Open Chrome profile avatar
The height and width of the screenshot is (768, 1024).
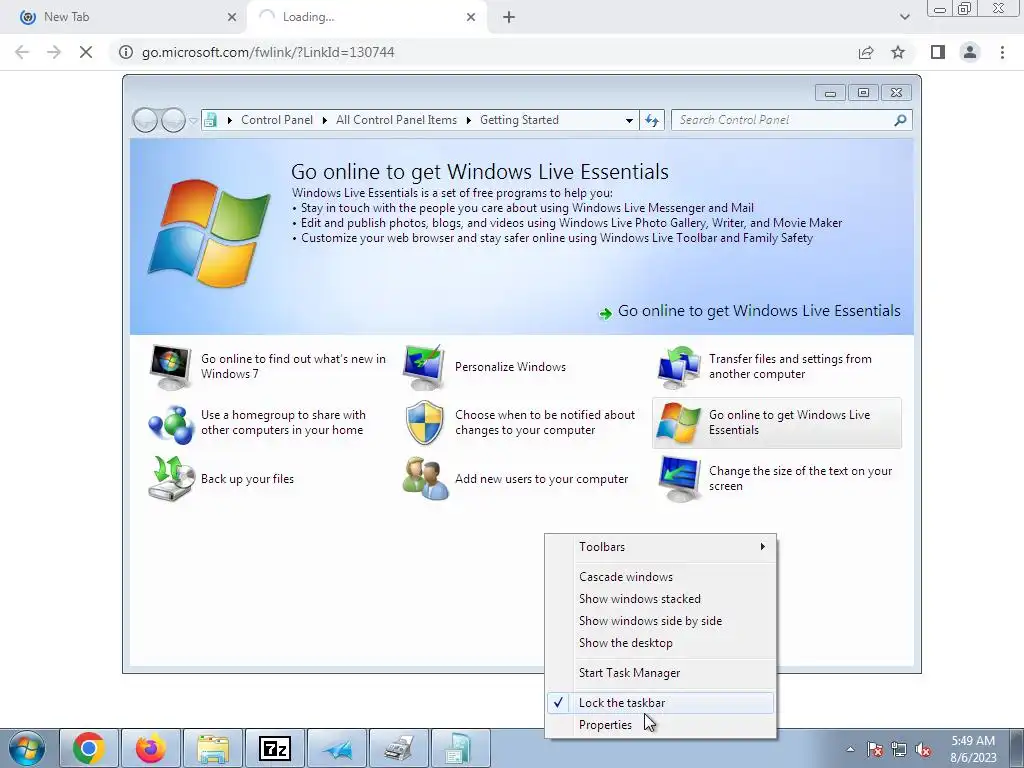[x=970, y=52]
